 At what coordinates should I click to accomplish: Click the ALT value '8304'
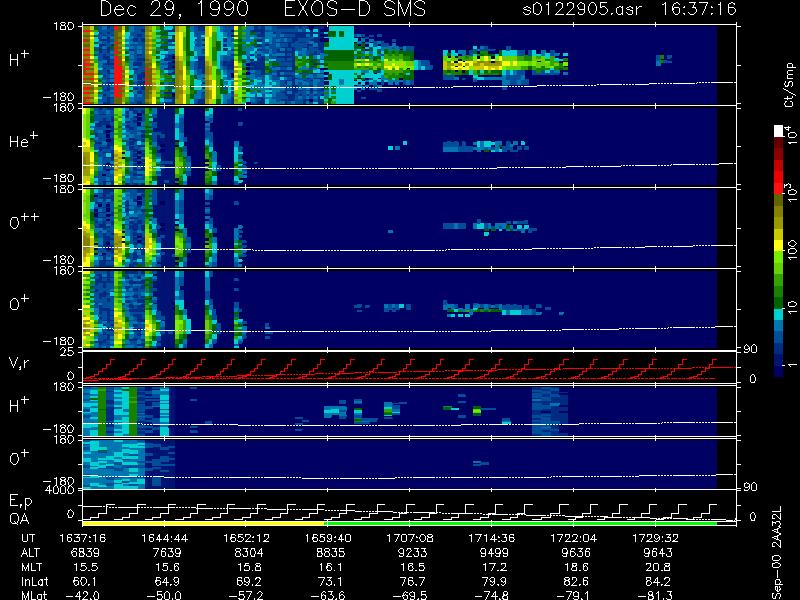249,553
